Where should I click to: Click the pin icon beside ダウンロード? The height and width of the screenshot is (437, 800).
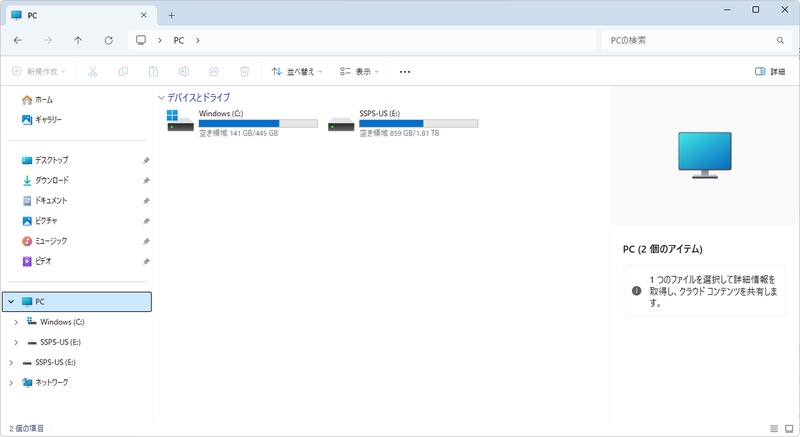146,181
